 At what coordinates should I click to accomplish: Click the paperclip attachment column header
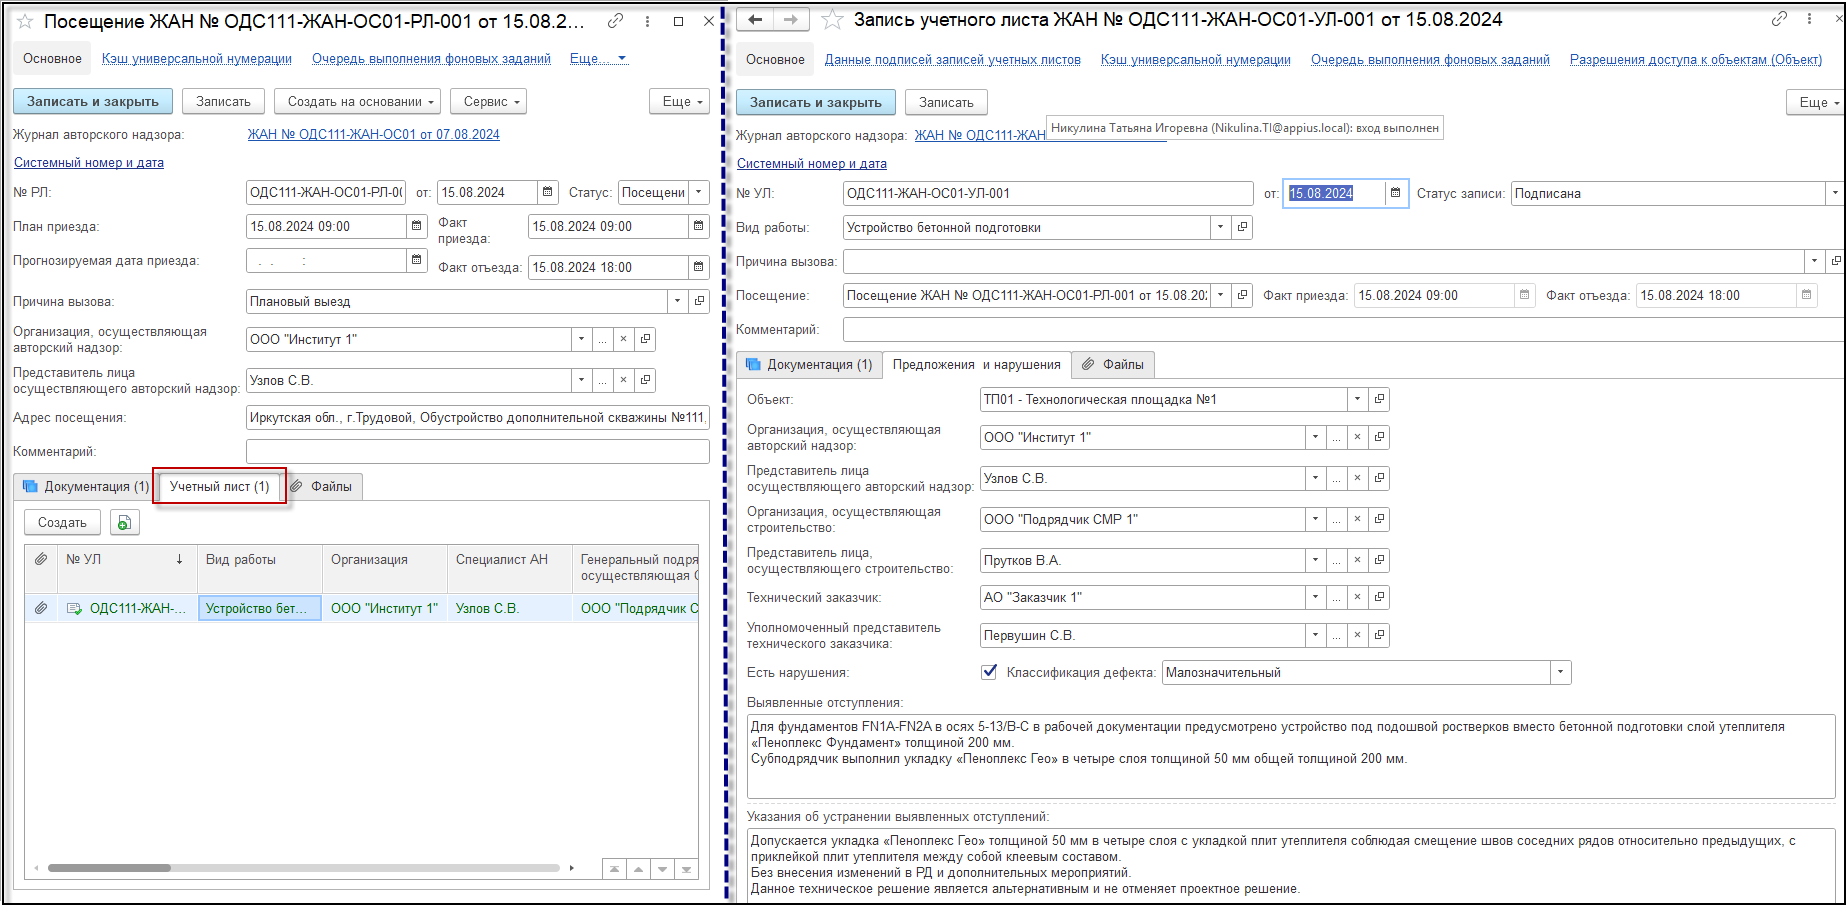point(41,560)
